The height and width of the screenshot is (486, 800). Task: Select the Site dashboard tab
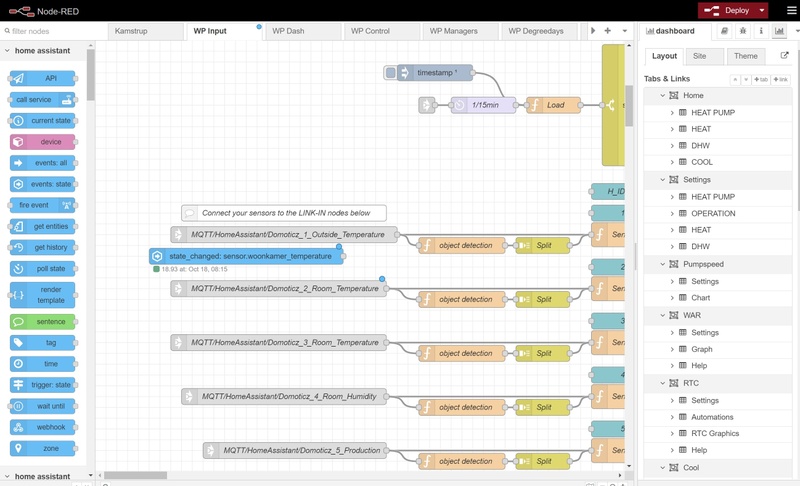pyautogui.click(x=705, y=56)
